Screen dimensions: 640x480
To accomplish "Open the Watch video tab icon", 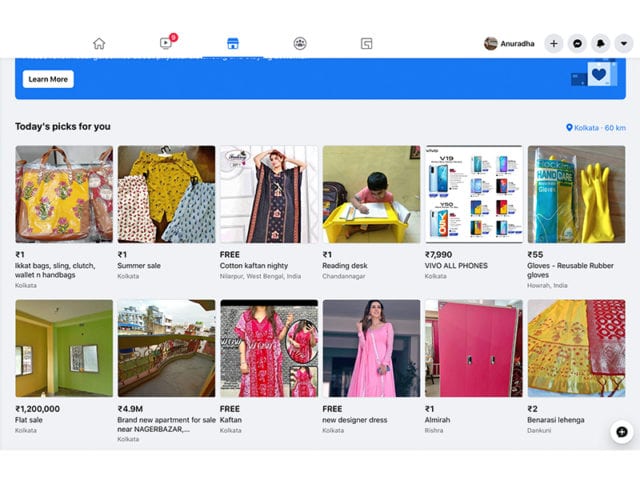I will click(x=166, y=43).
